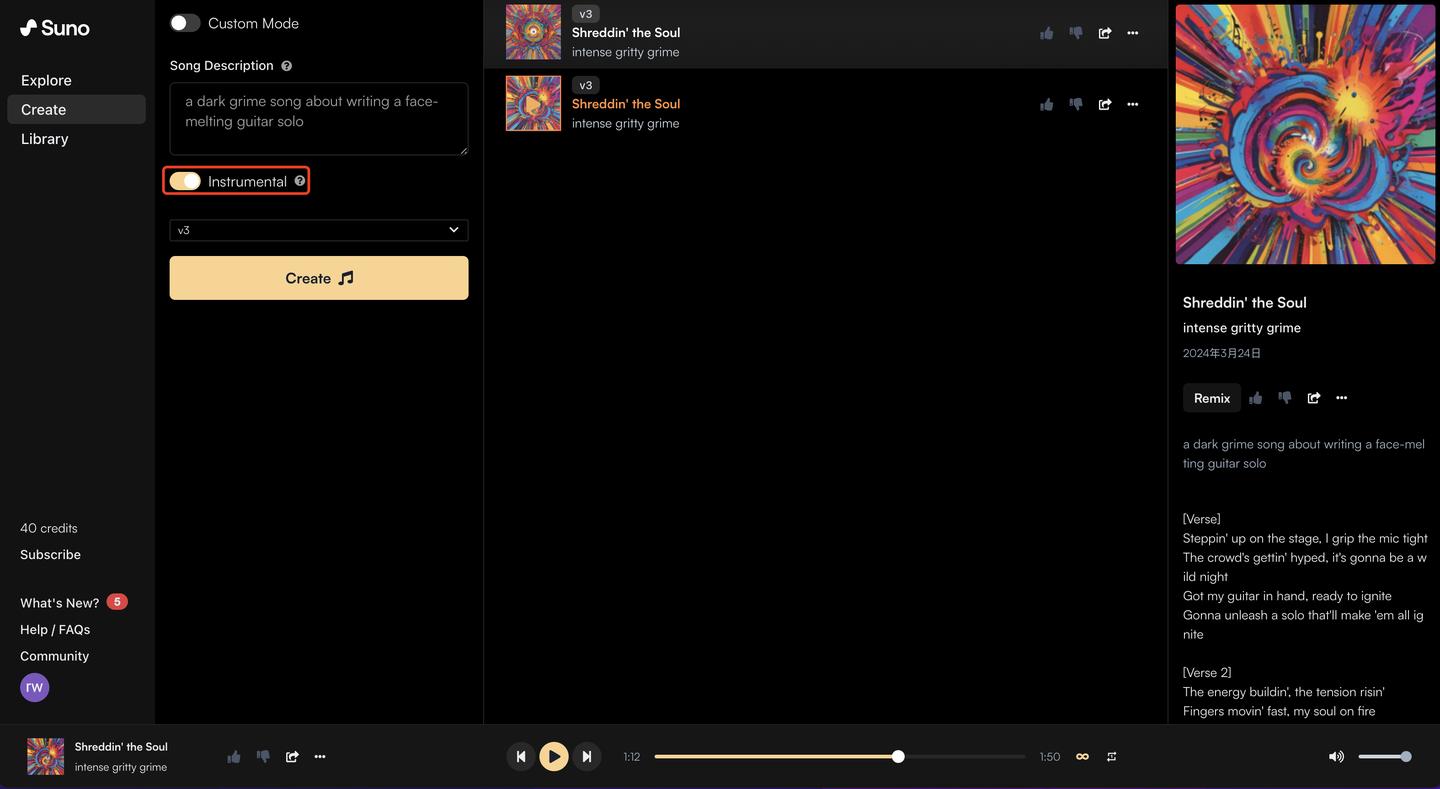Open help tooltip beside Instrumental
The image size is (1440, 789).
pos(300,181)
